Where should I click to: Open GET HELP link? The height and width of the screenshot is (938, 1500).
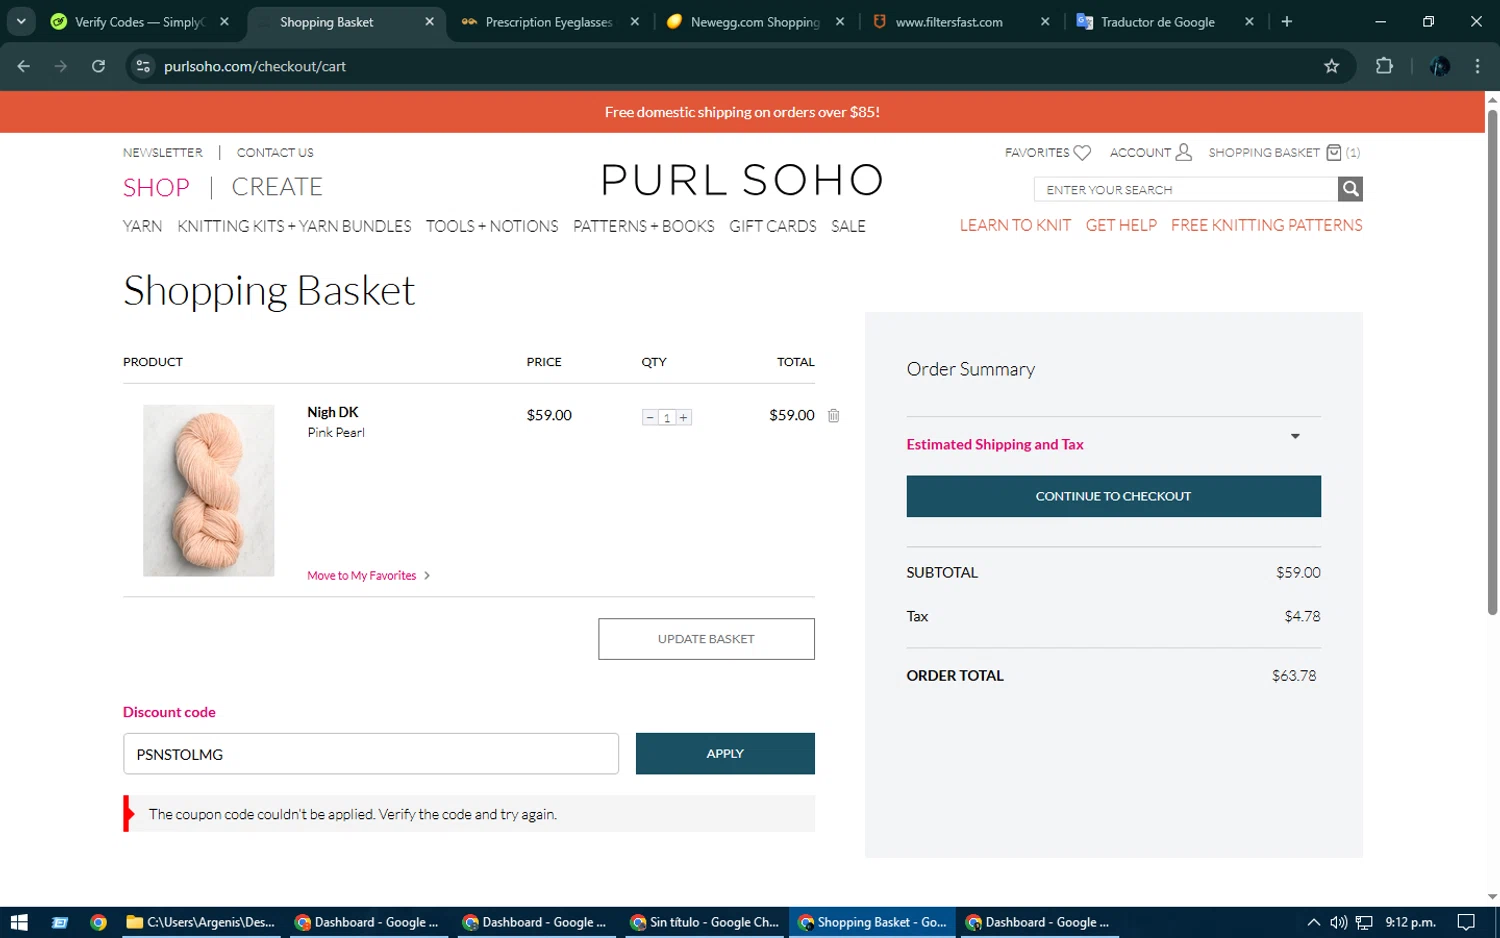(x=1121, y=225)
